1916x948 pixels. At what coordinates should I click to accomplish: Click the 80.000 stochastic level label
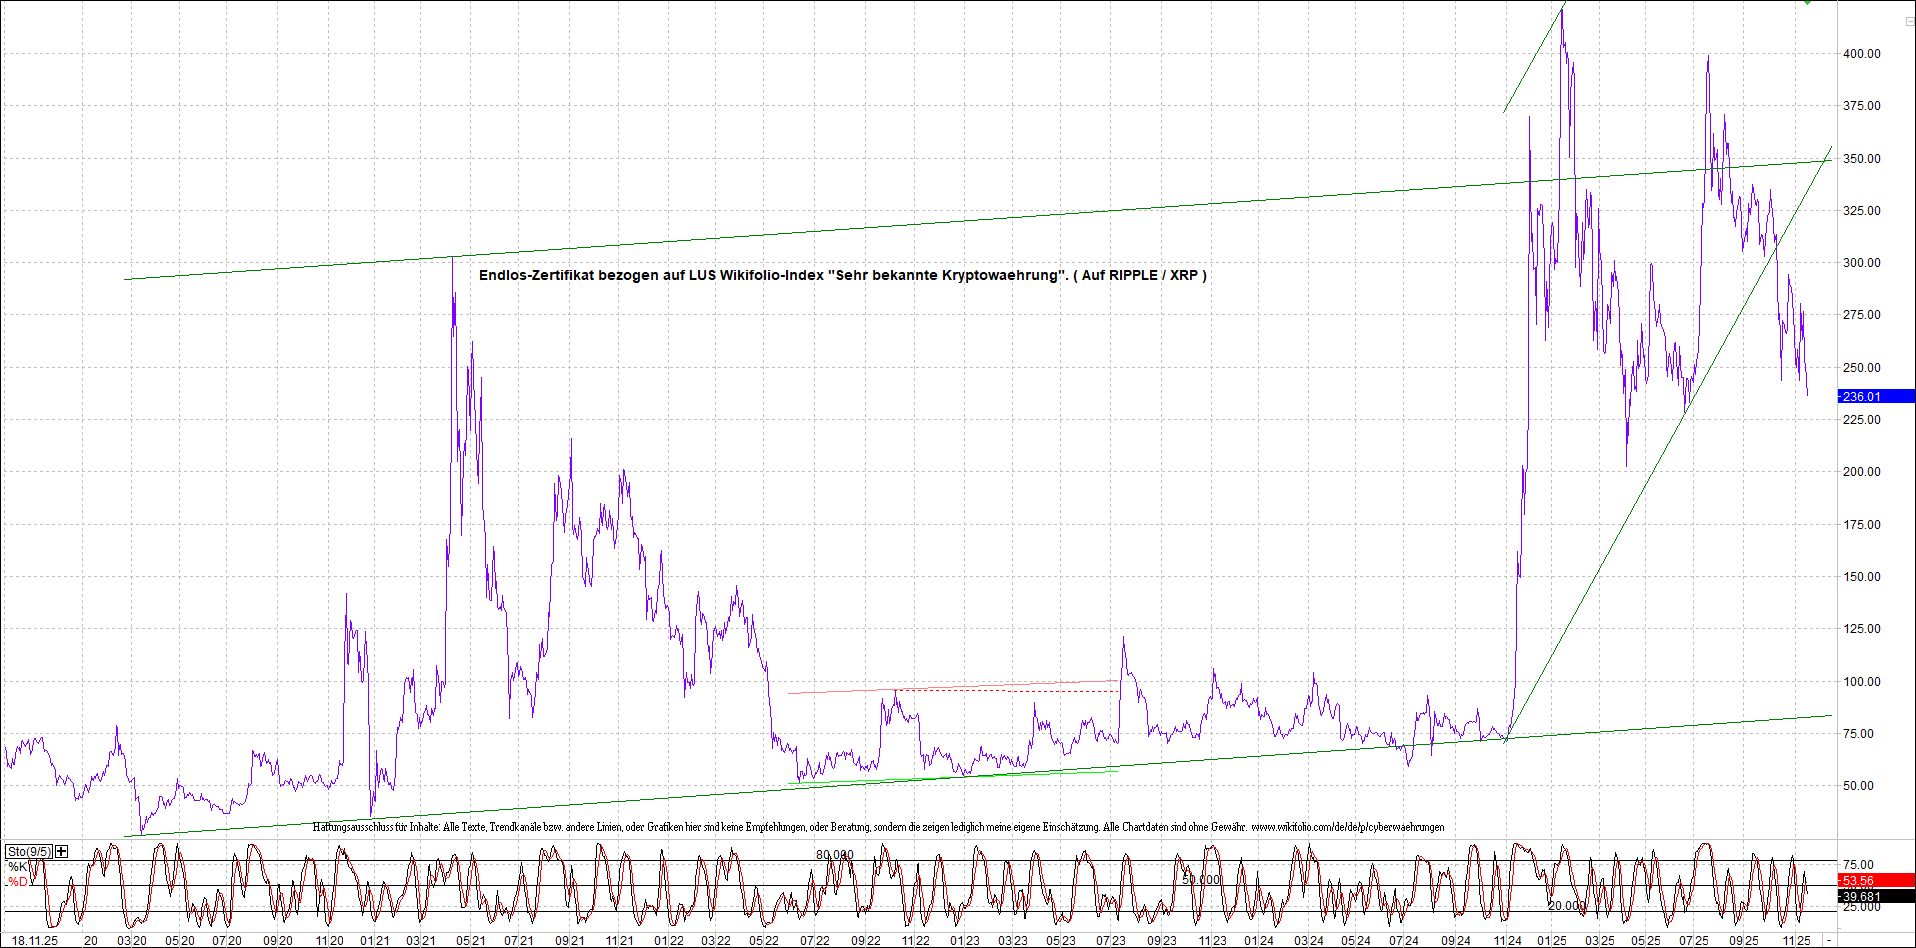point(834,855)
